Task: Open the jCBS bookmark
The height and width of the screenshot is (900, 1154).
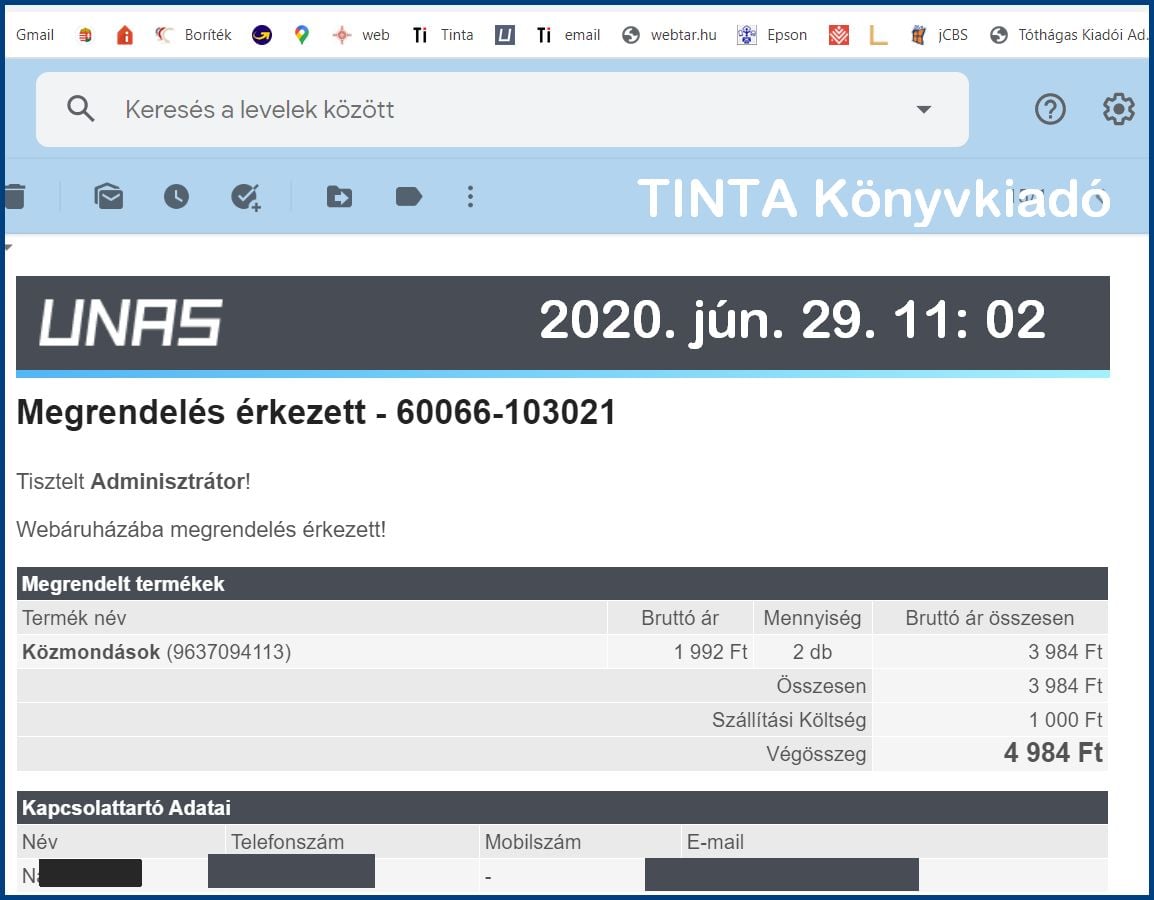Action: 939,35
